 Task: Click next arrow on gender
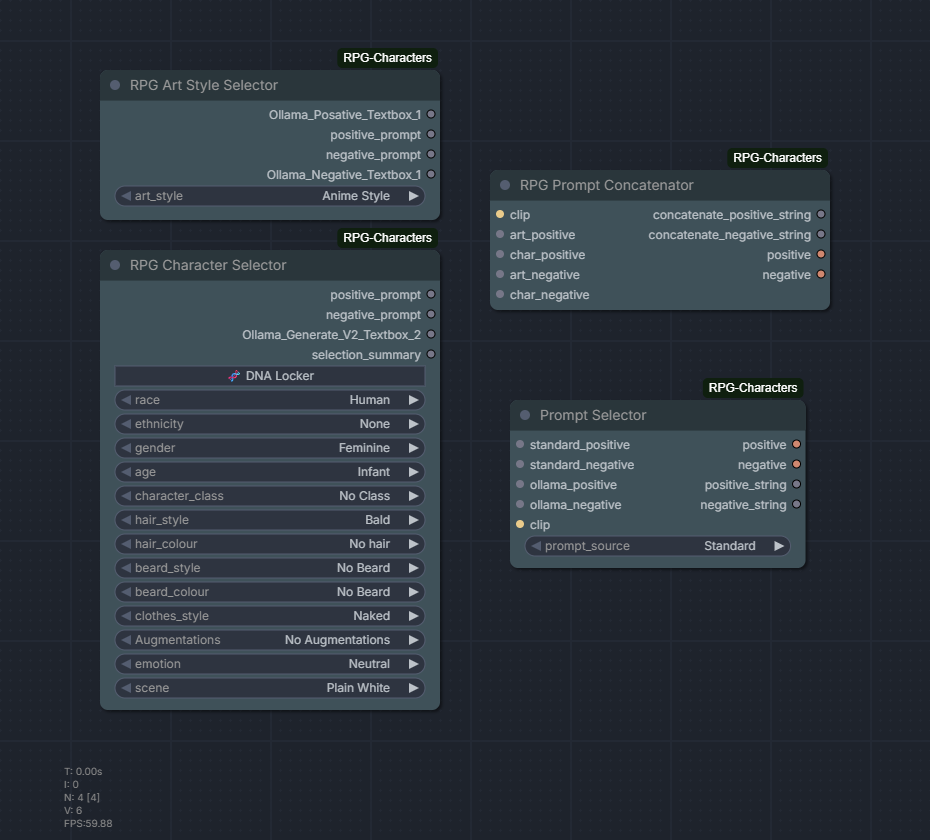[x=414, y=448]
